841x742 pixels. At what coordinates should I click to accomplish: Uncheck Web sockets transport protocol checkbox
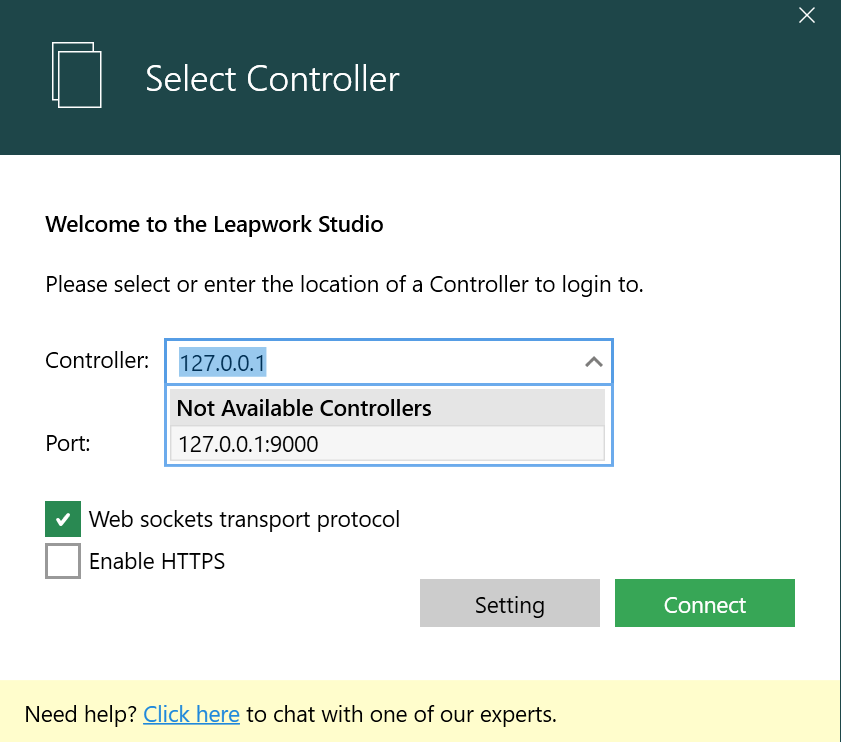63,519
